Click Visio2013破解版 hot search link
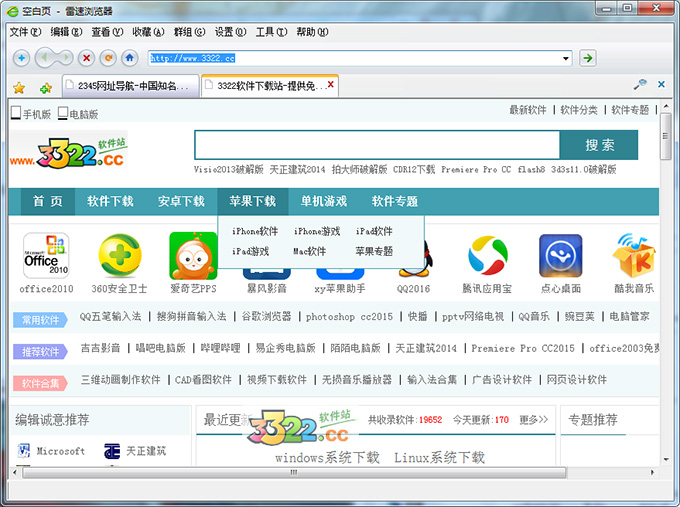The image size is (680, 507). [229, 169]
